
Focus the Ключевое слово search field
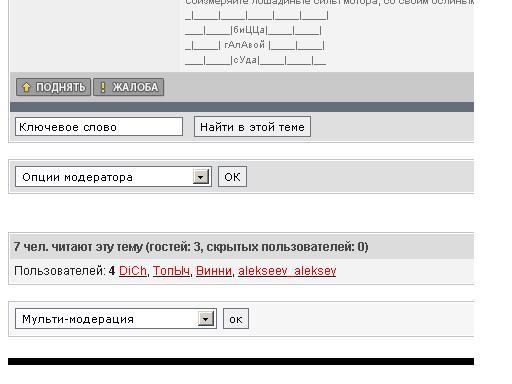click(99, 127)
